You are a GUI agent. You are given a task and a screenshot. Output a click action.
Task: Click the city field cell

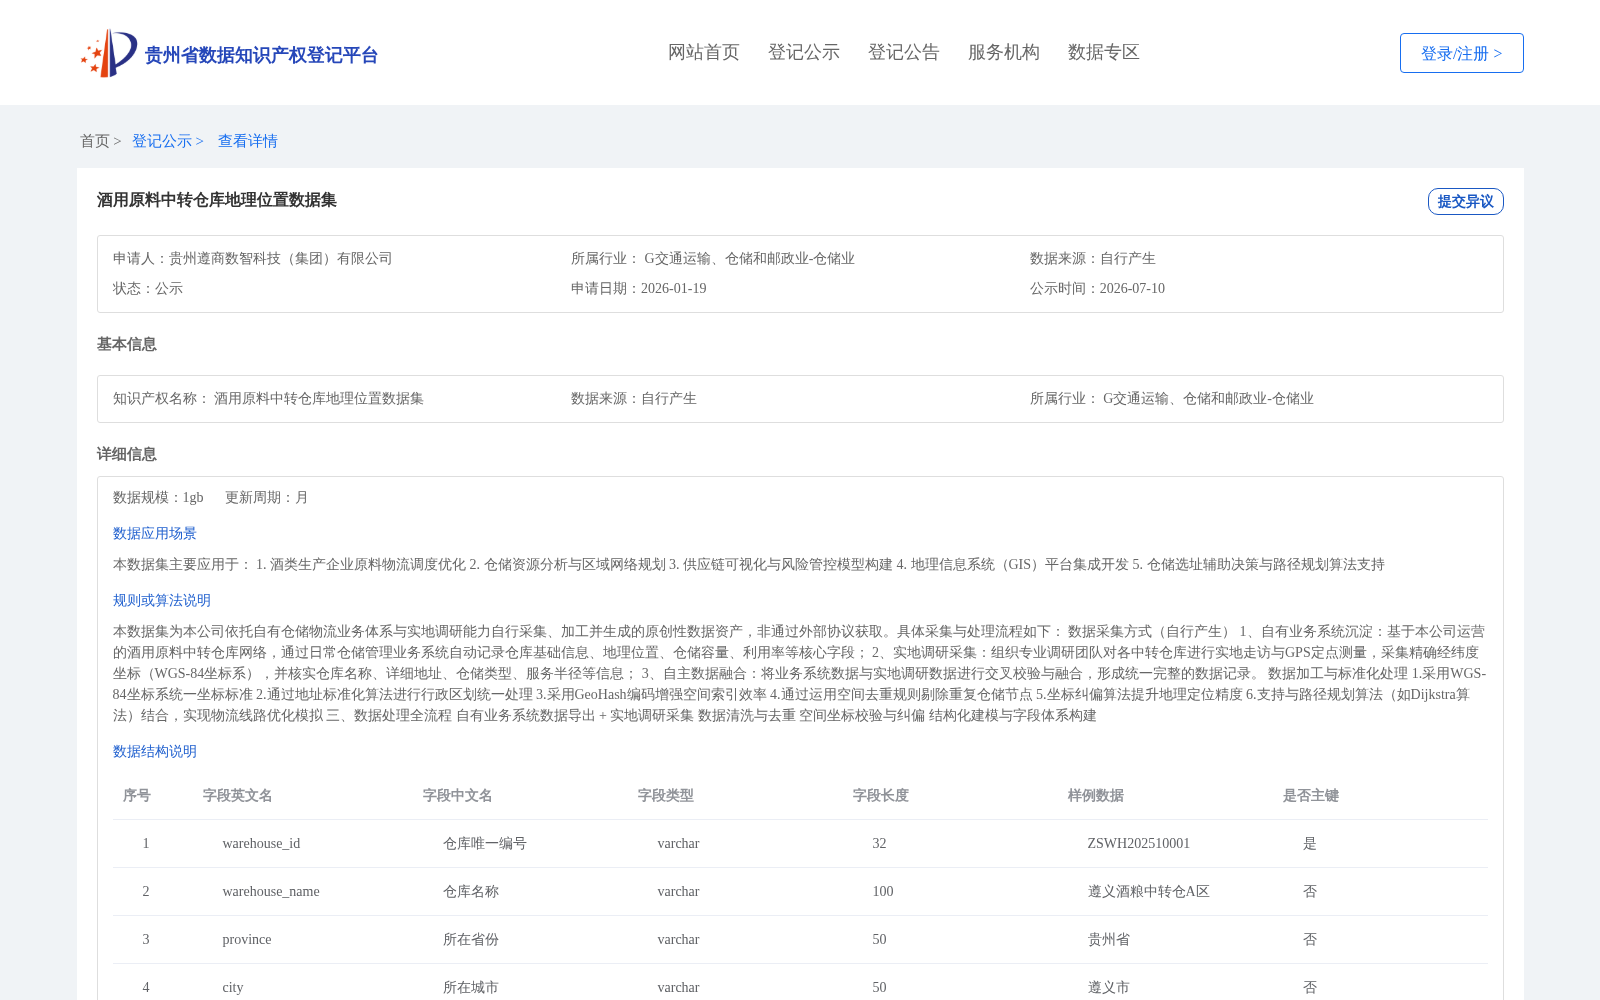click(233, 987)
